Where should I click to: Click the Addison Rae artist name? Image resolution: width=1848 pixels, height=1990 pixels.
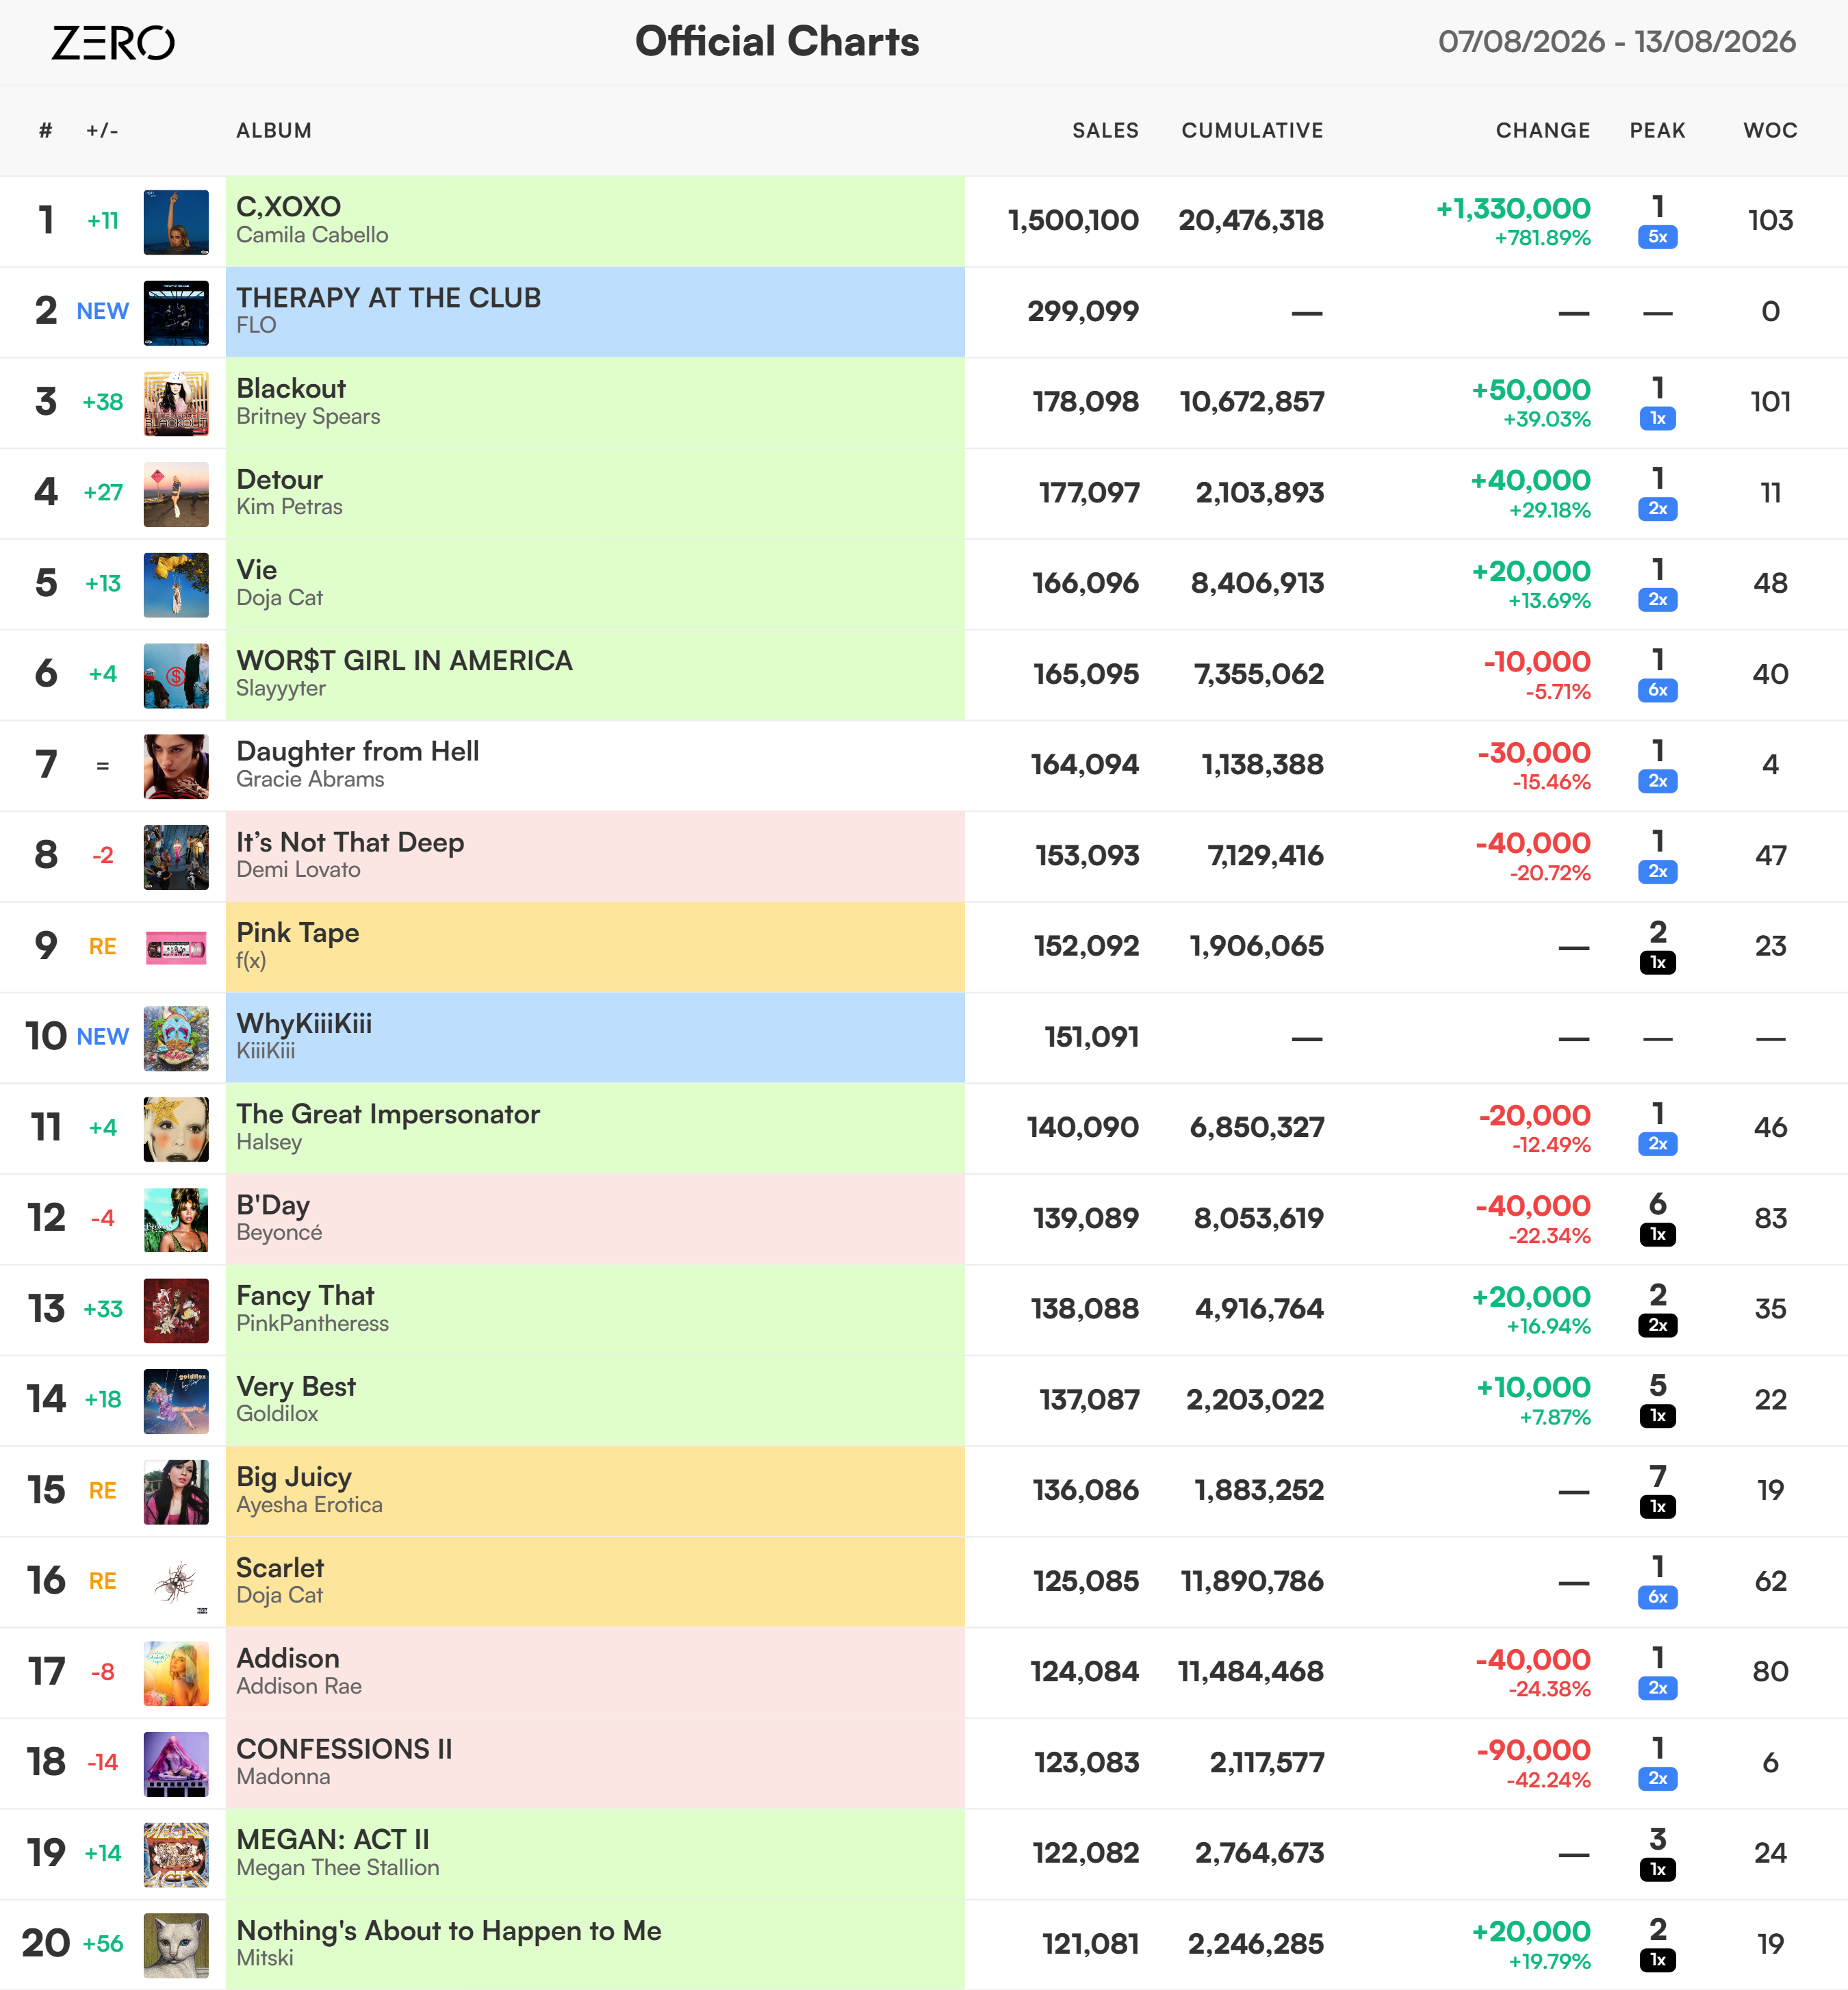[299, 1686]
